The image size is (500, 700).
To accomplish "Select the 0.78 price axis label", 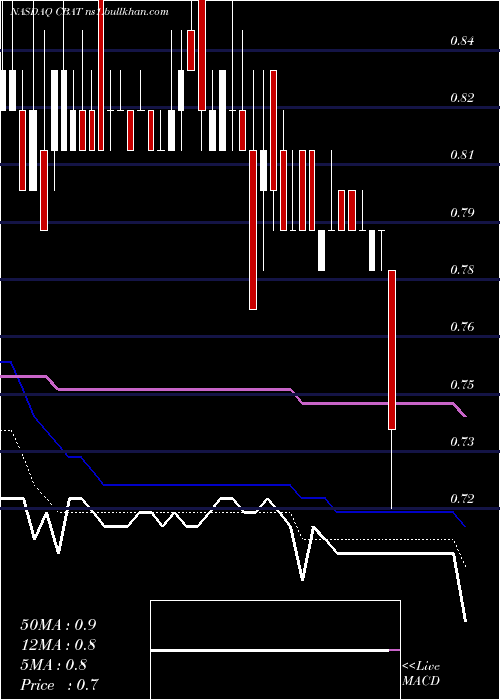I will 462,270.
